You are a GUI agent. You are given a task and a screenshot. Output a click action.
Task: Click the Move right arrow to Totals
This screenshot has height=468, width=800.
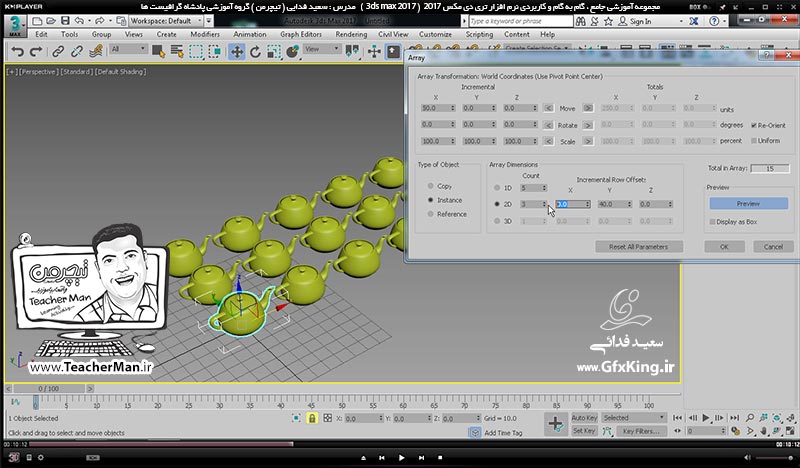click(x=588, y=108)
